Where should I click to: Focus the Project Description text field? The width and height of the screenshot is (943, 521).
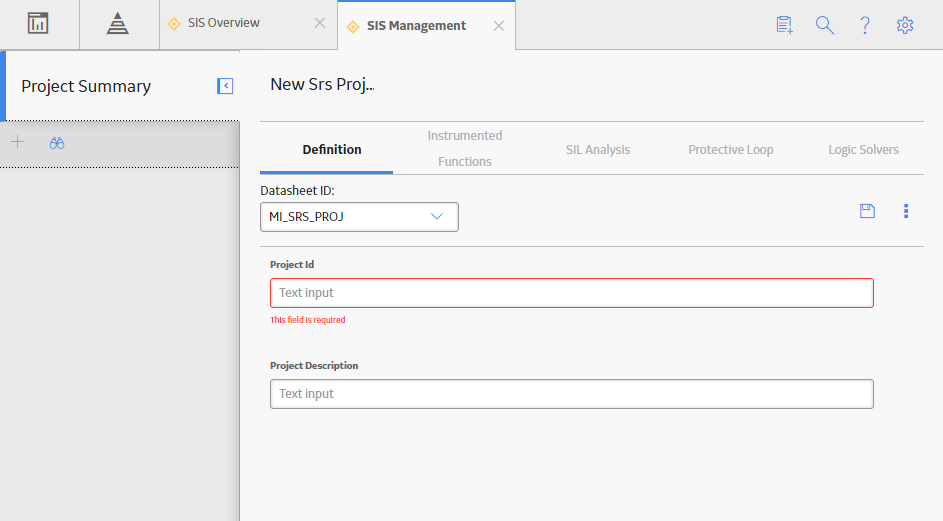tap(571, 394)
